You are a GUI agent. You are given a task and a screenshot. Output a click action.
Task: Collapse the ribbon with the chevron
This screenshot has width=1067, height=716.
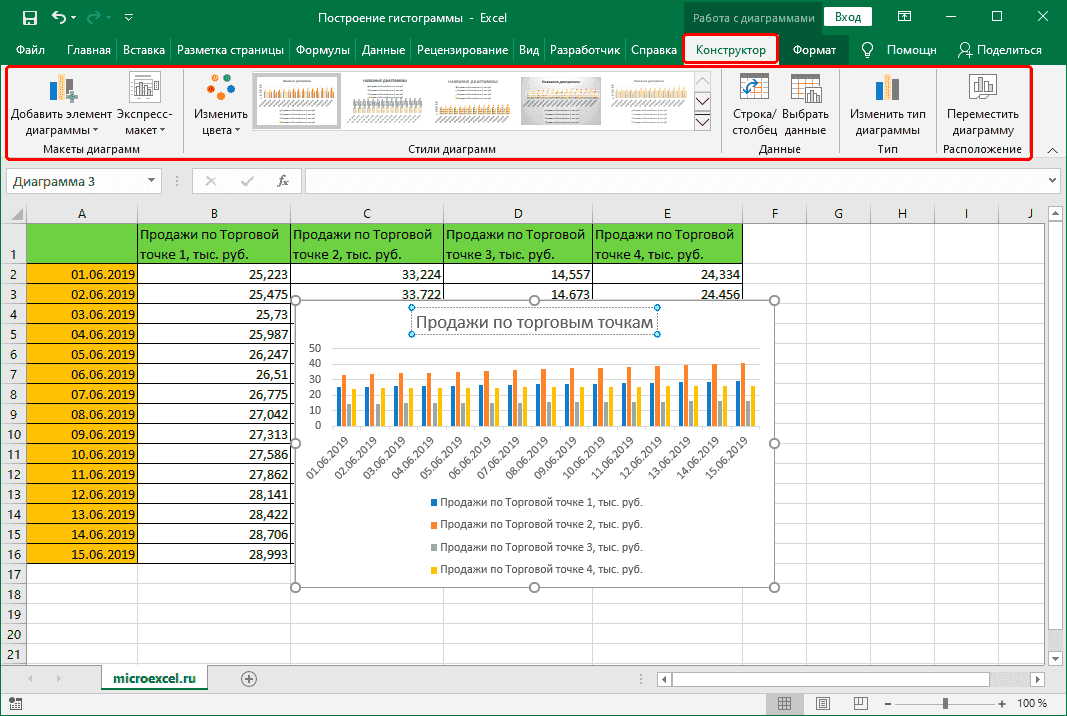coord(1052,150)
